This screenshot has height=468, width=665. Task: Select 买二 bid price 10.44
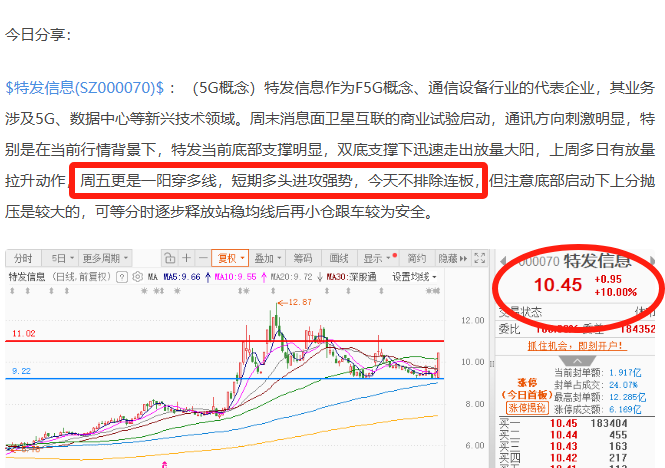click(564, 434)
